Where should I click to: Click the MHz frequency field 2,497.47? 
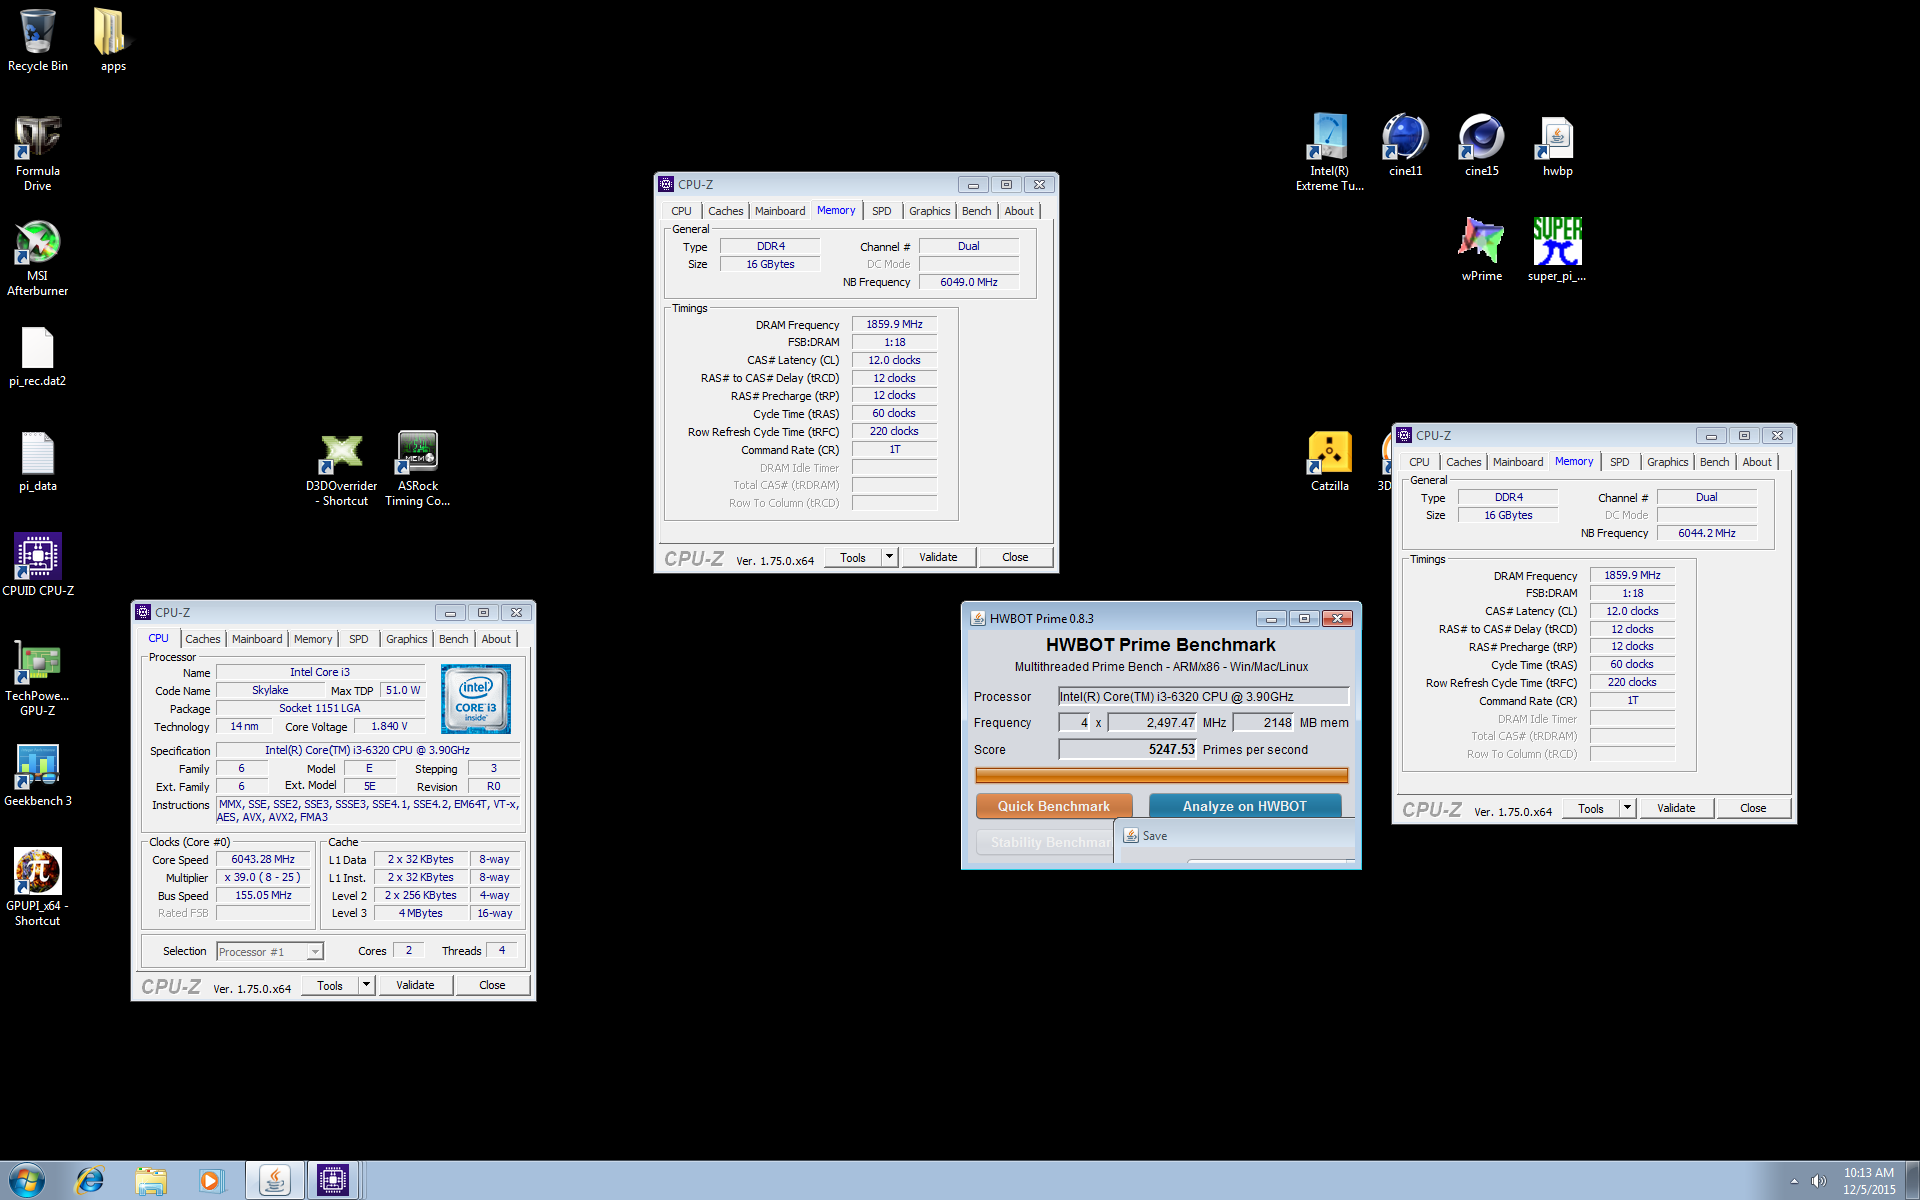[x=1152, y=722]
